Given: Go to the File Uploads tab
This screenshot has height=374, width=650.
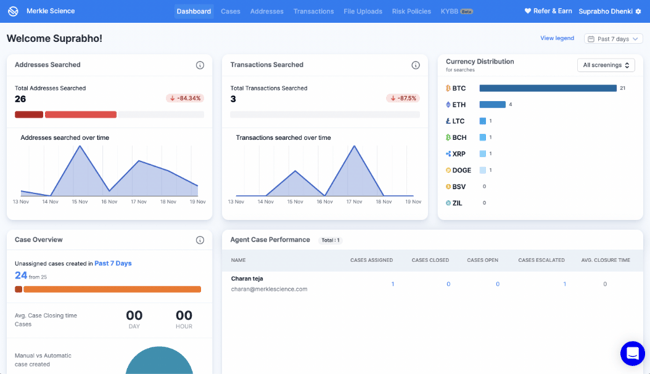Looking at the screenshot, I should click(363, 11).
